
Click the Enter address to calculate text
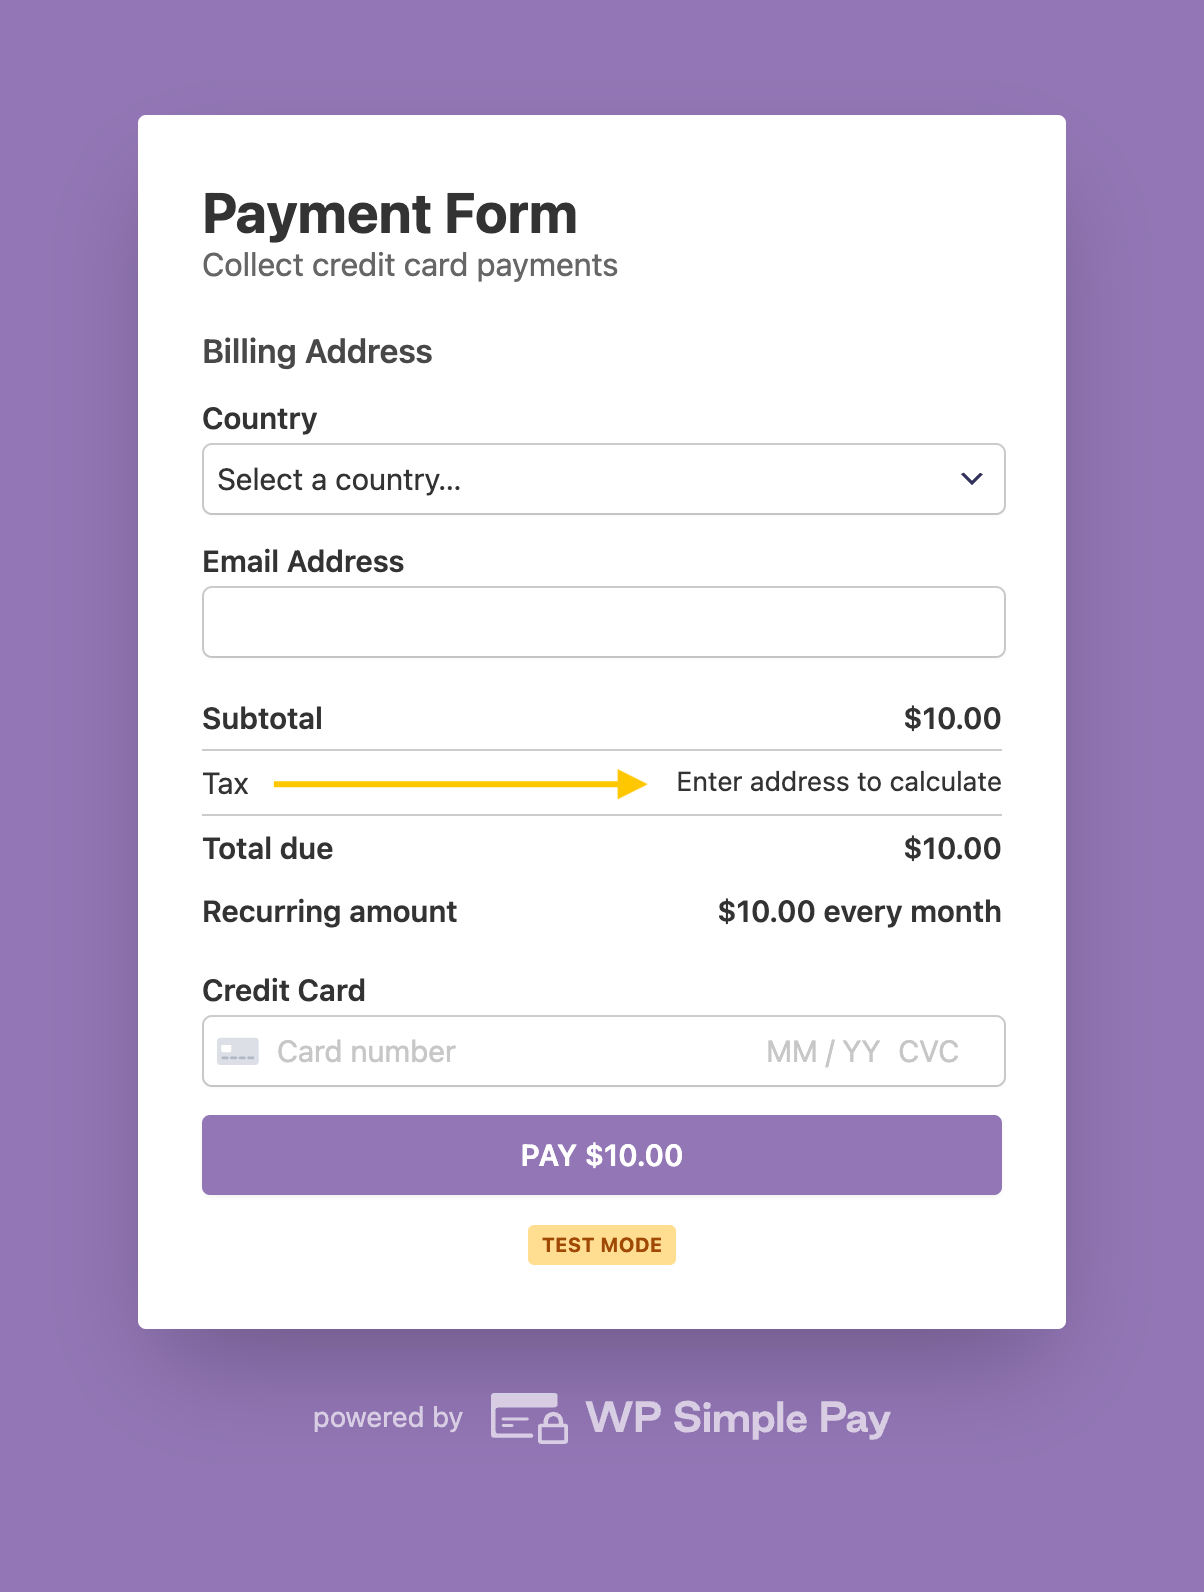pyautogui.click(x=838, y=782)
